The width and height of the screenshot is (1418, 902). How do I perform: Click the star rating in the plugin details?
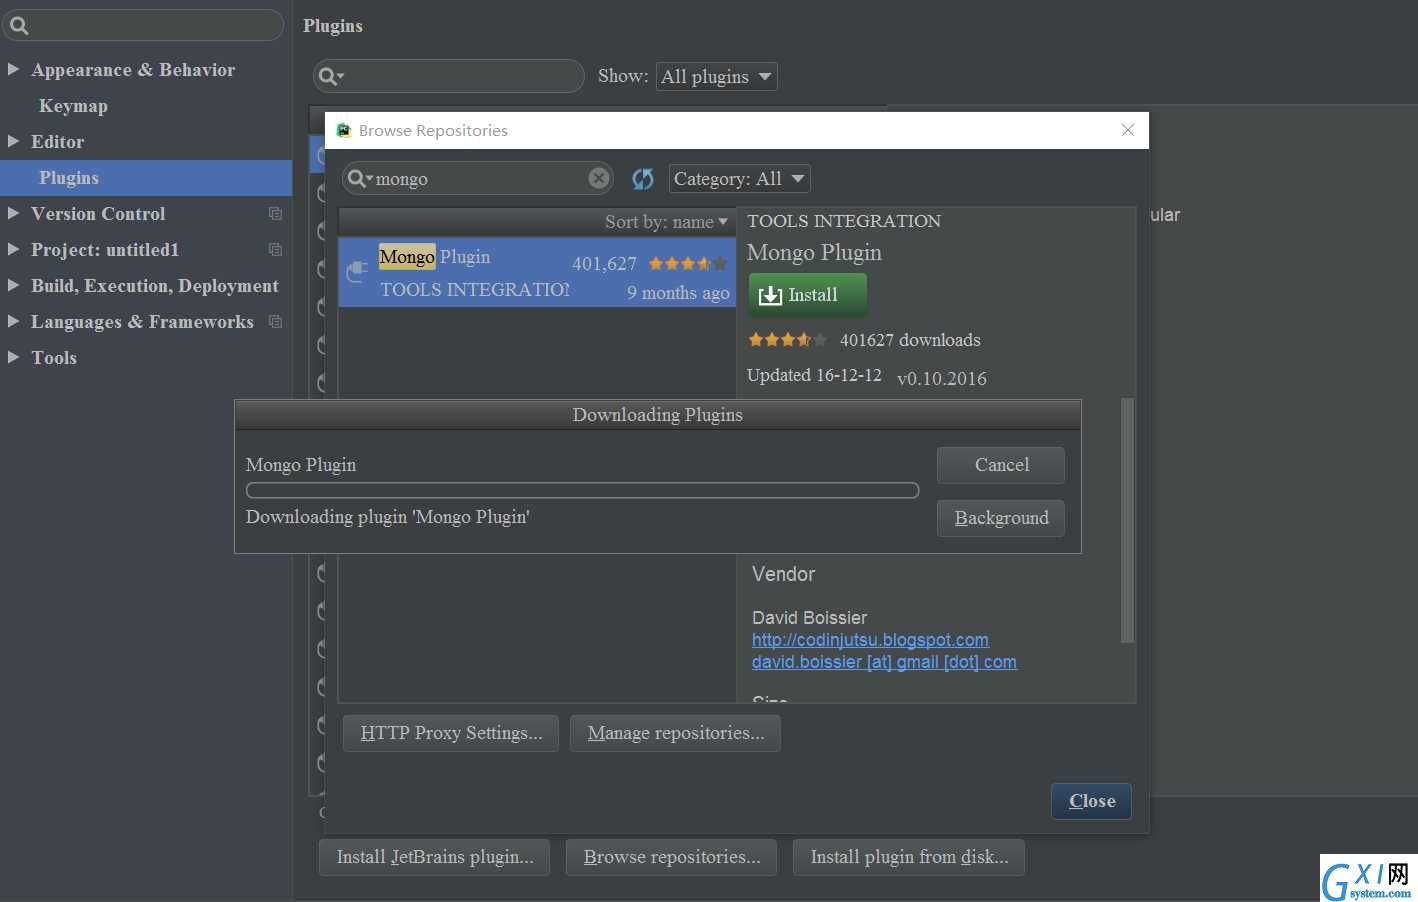[787, 340]
